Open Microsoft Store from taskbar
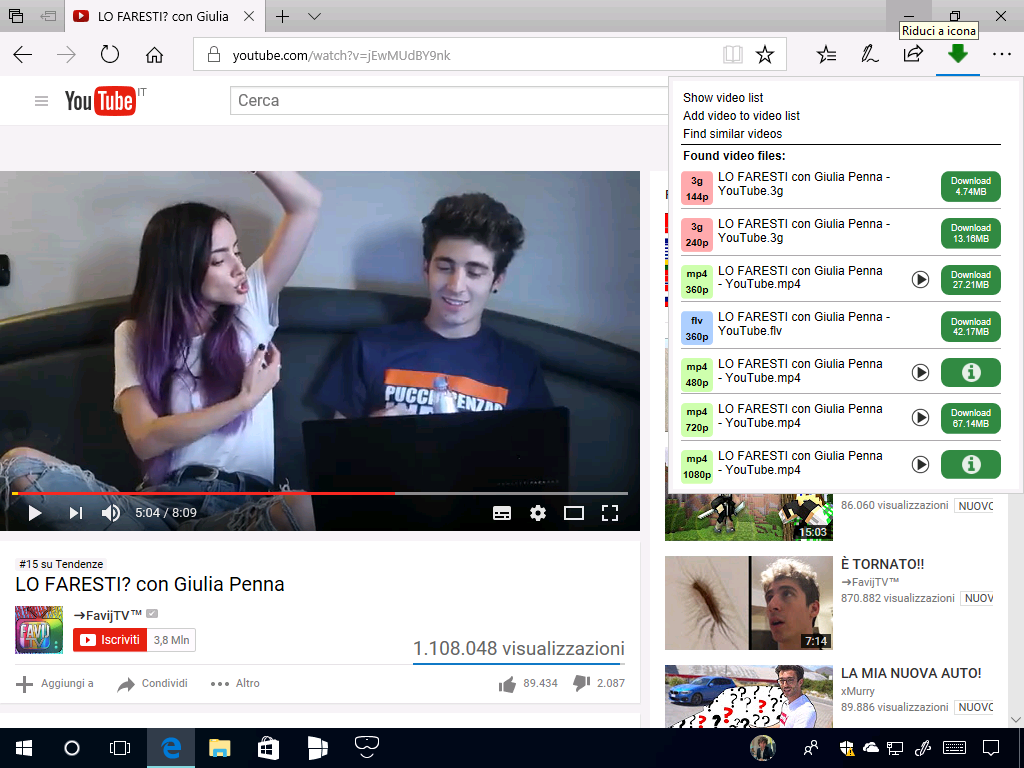1024x768 pixels. point(268,748)
